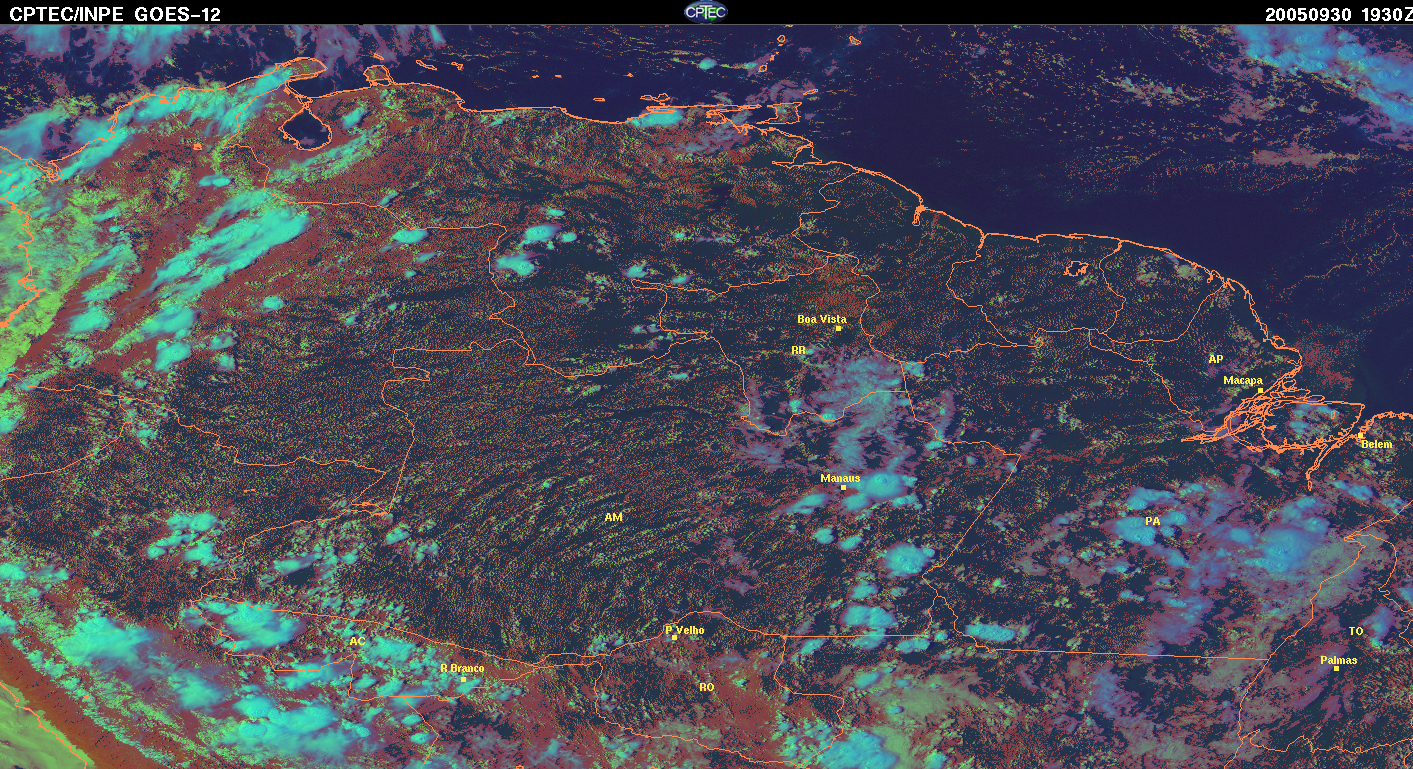
Task: Click the Boa Vista yellow city marker
Action: pyautogui.click(x=838, y=328)
